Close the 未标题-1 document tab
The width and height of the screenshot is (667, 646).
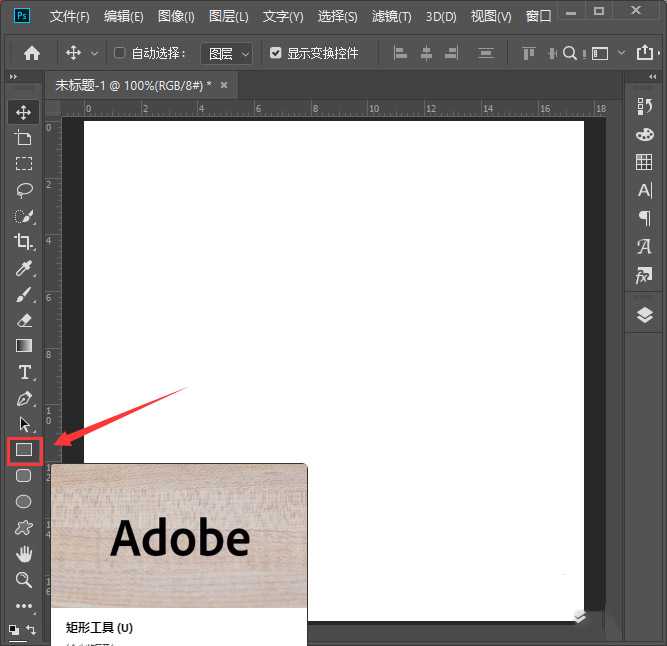(x=224, y=85)
